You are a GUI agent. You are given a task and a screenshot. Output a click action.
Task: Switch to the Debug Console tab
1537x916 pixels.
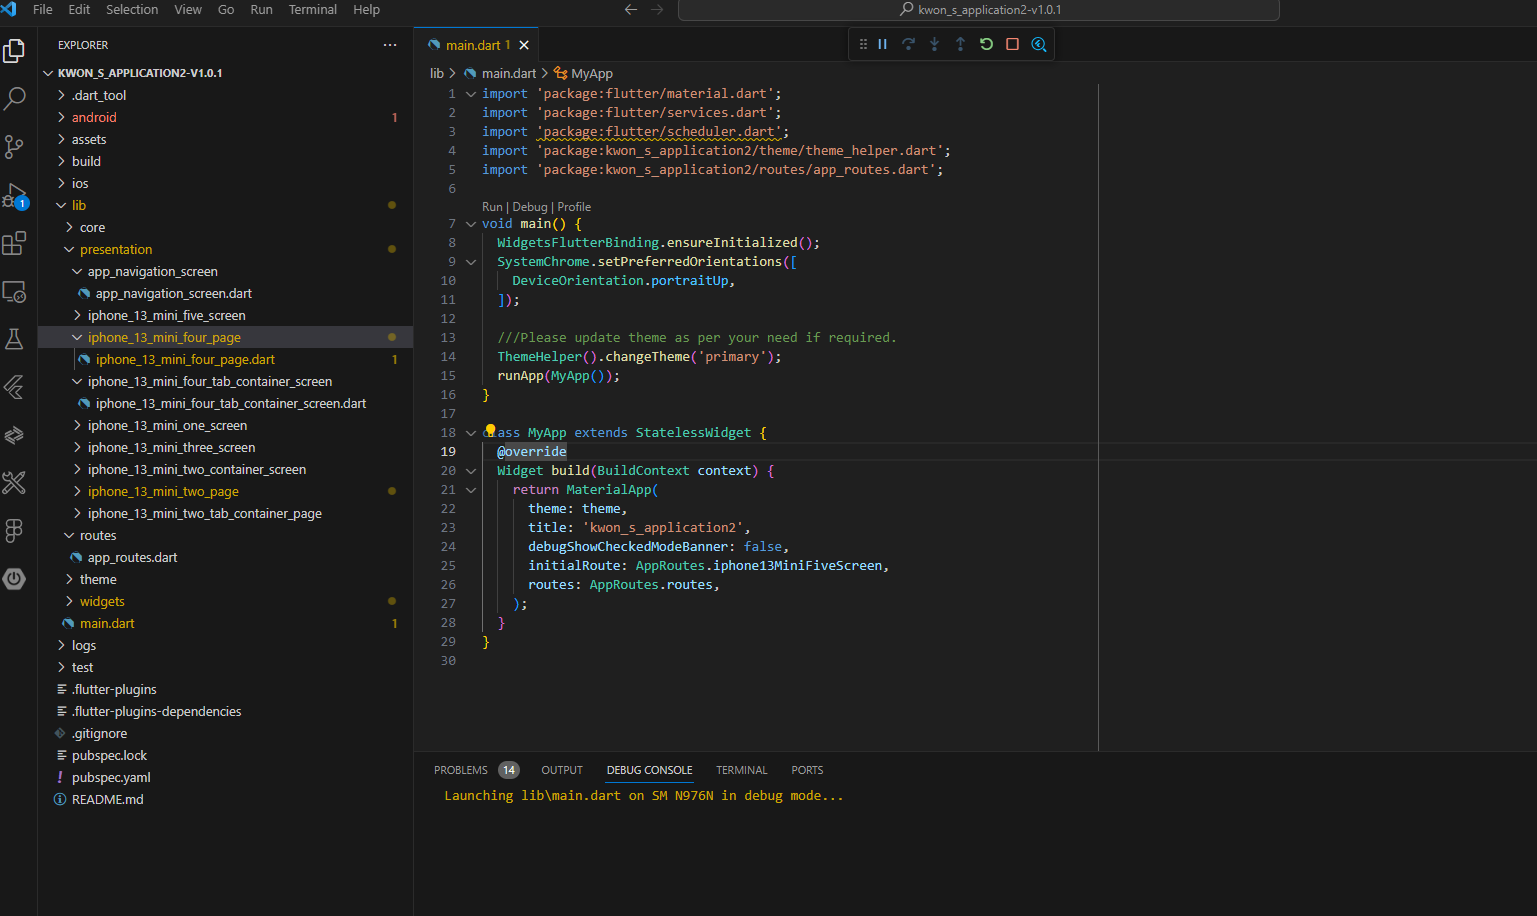[649, 770]
